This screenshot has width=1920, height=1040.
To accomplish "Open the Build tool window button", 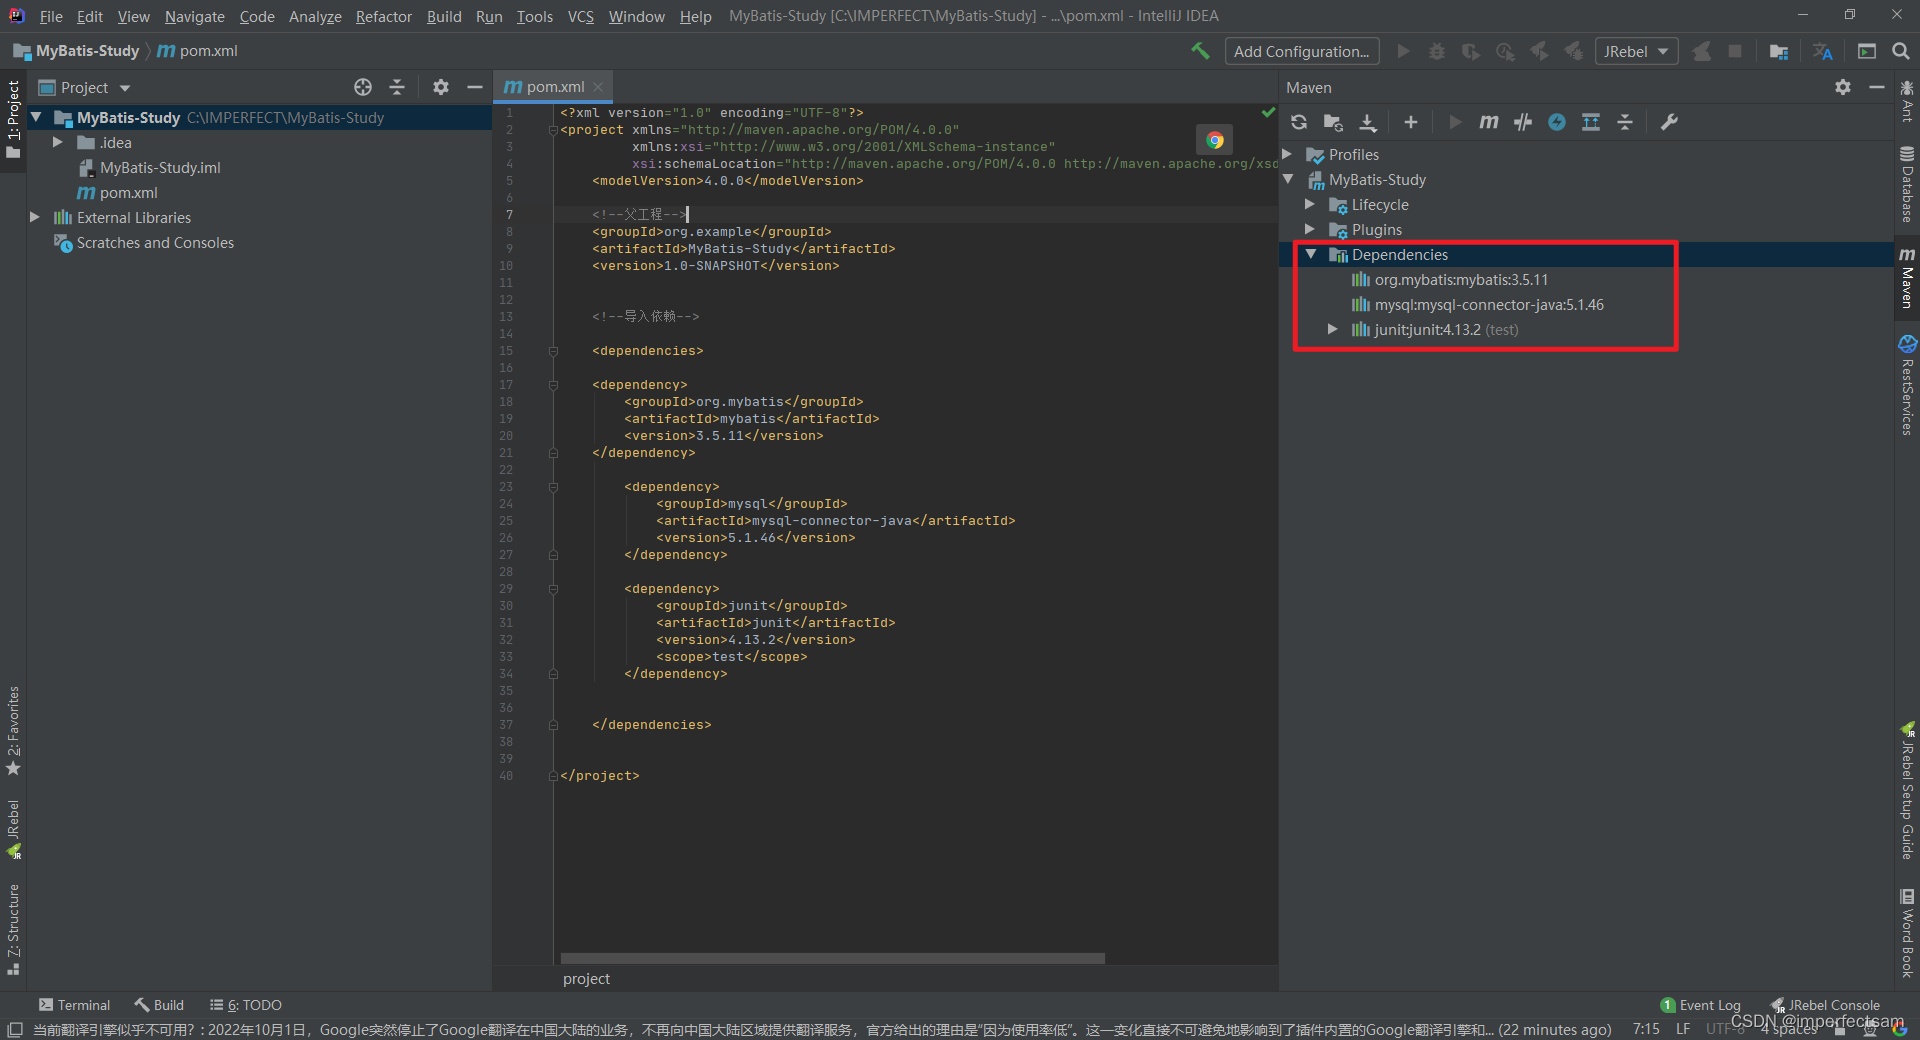I will tap(159, 1005).
